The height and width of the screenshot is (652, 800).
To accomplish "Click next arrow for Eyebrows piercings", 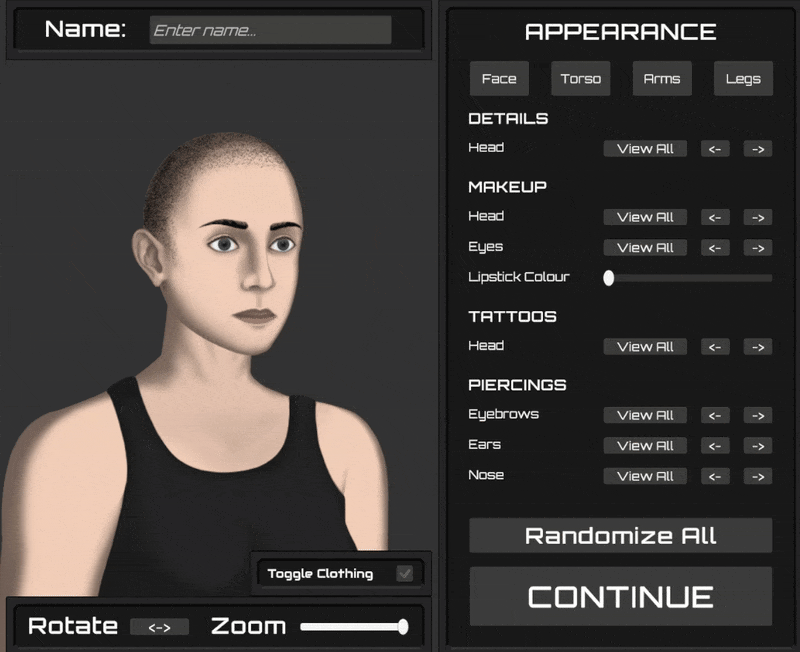I will click(757, 415).
